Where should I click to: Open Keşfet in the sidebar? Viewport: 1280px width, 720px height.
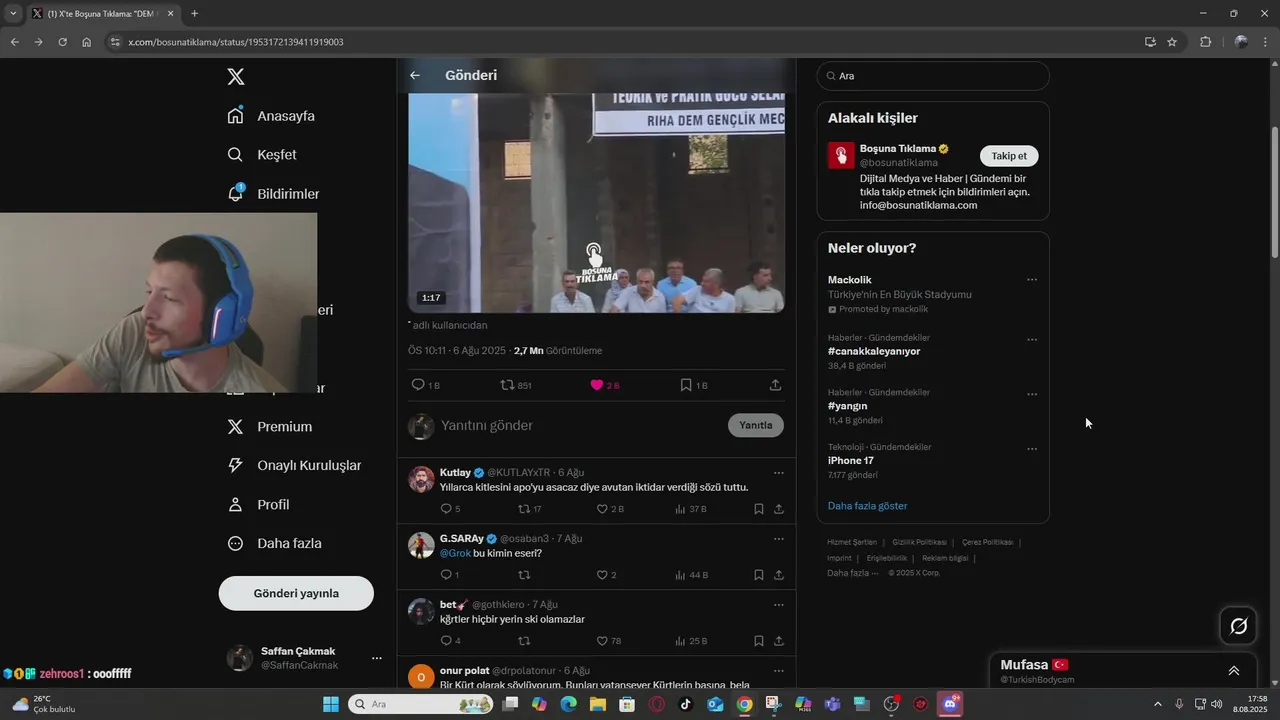click(262, 155)
